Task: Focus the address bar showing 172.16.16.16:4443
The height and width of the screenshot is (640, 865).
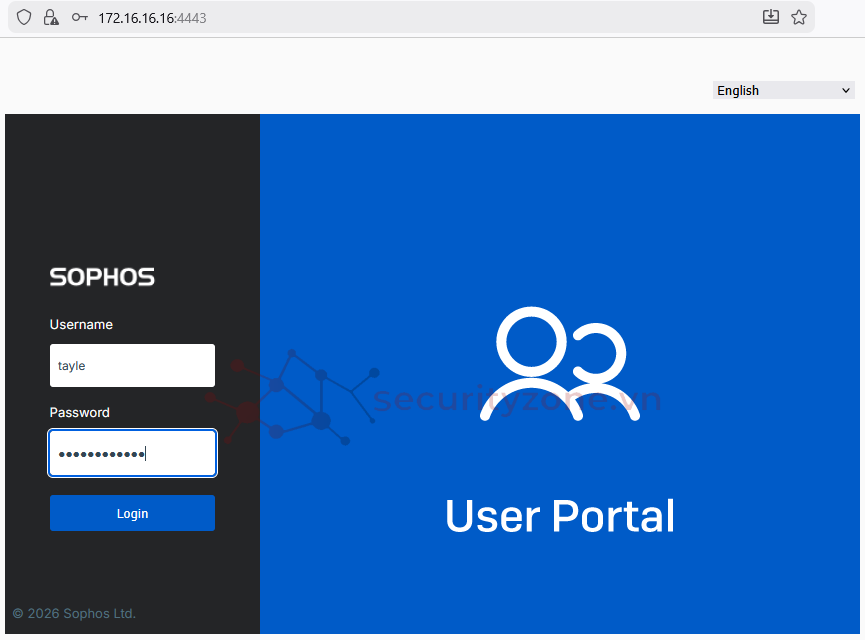Action: pos(400,17)
